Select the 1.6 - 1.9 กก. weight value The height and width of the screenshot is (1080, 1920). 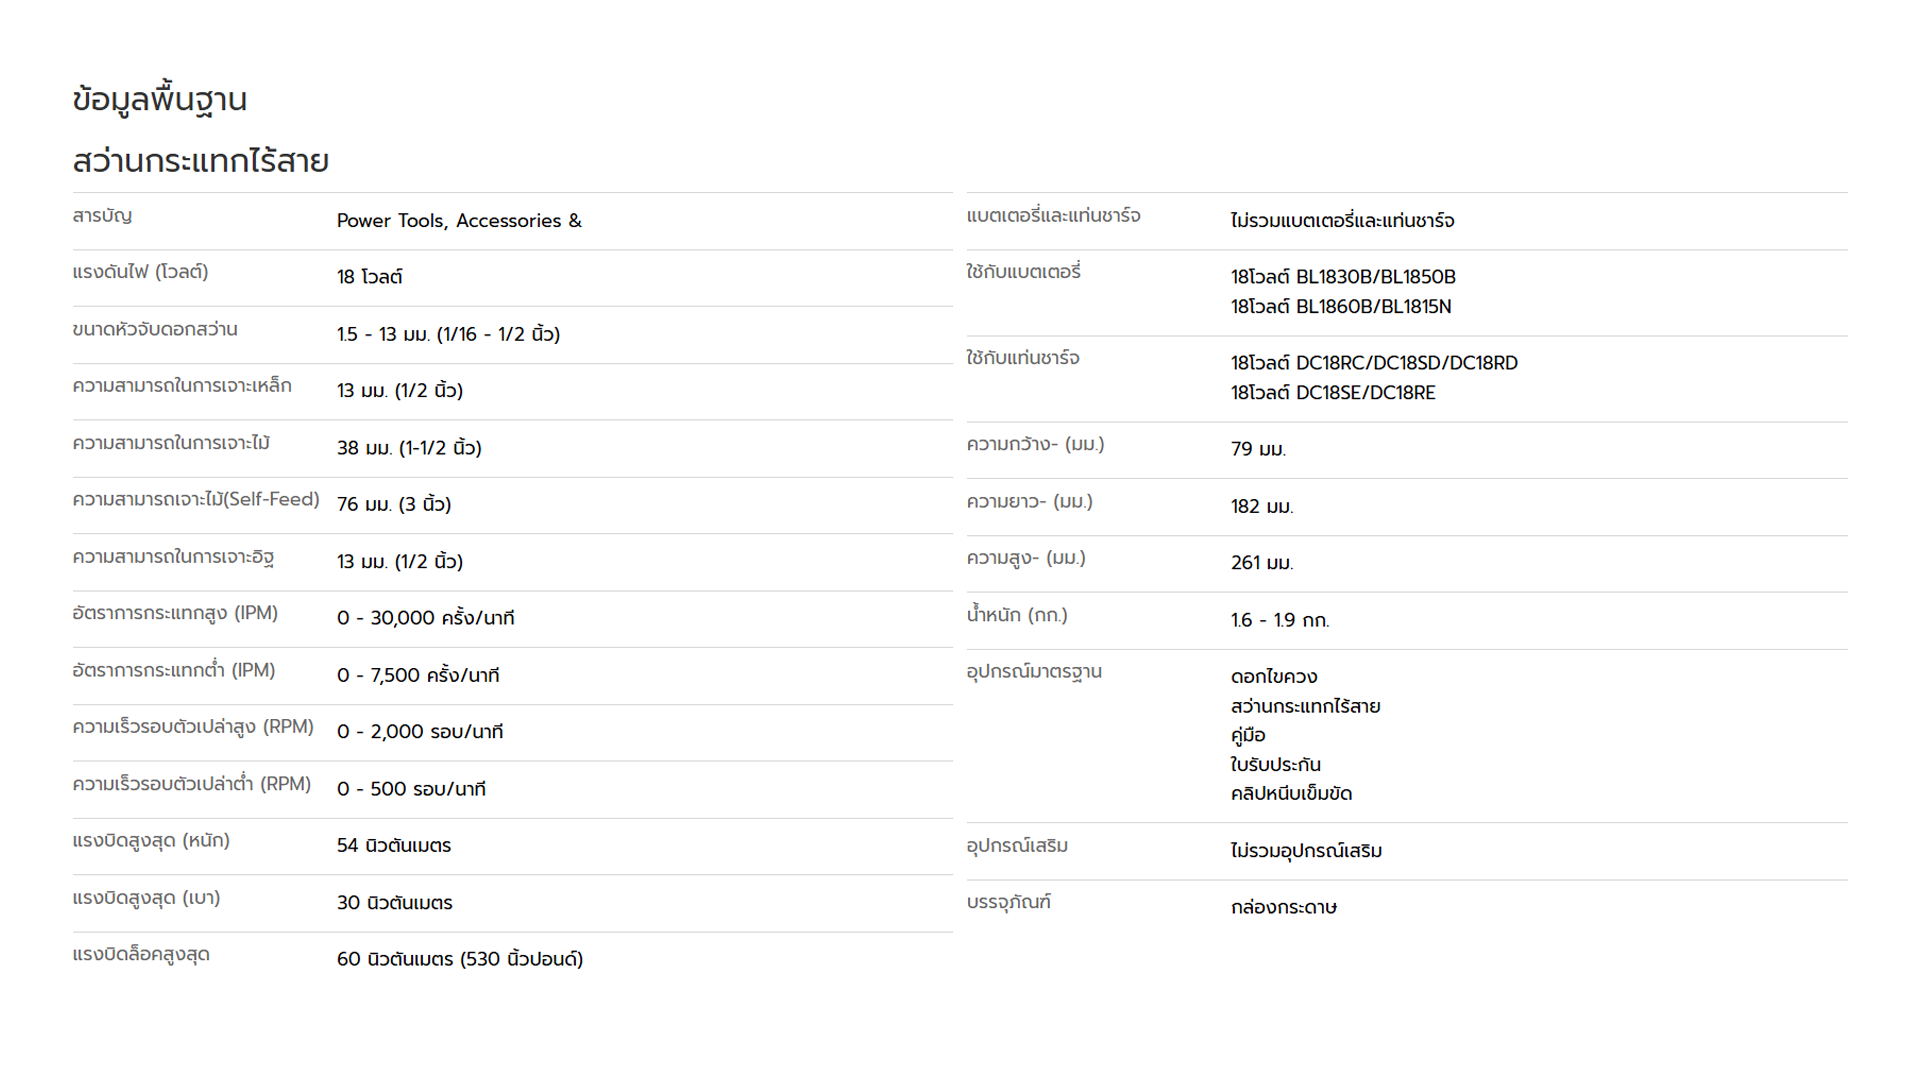click(x=1280, y=620)
